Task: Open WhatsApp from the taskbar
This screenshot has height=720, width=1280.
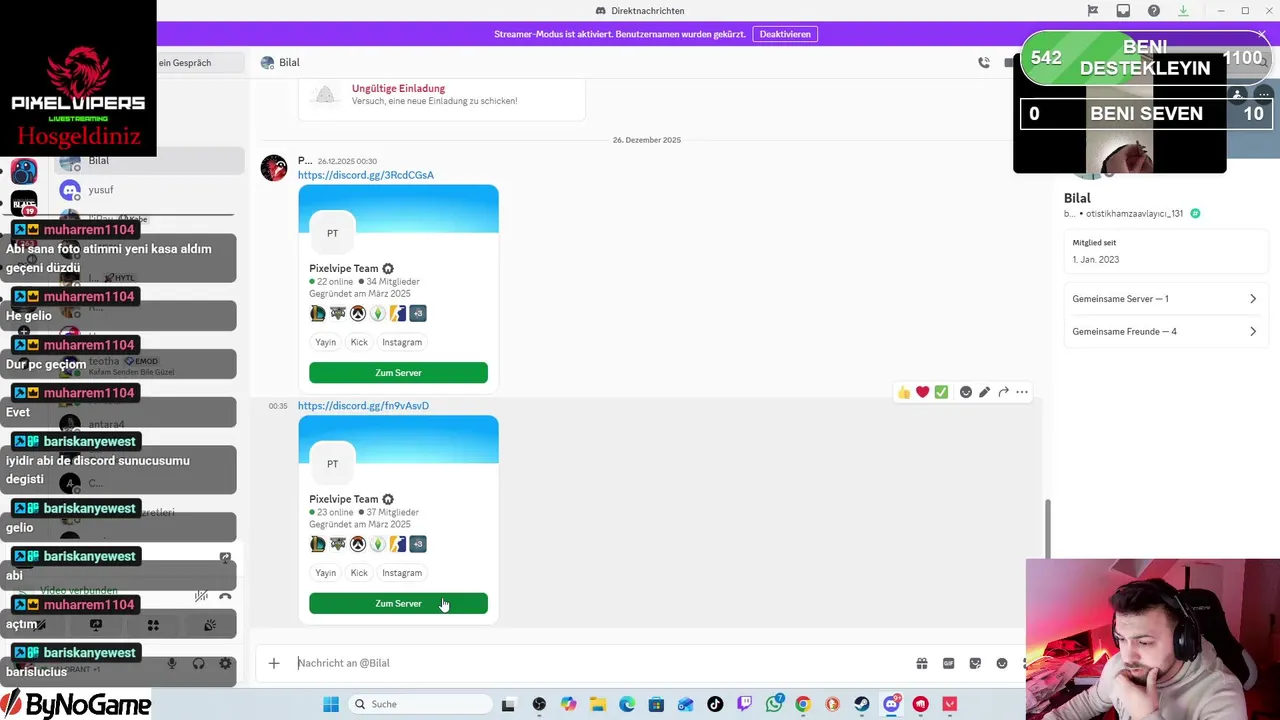Action: coord(774,704)
